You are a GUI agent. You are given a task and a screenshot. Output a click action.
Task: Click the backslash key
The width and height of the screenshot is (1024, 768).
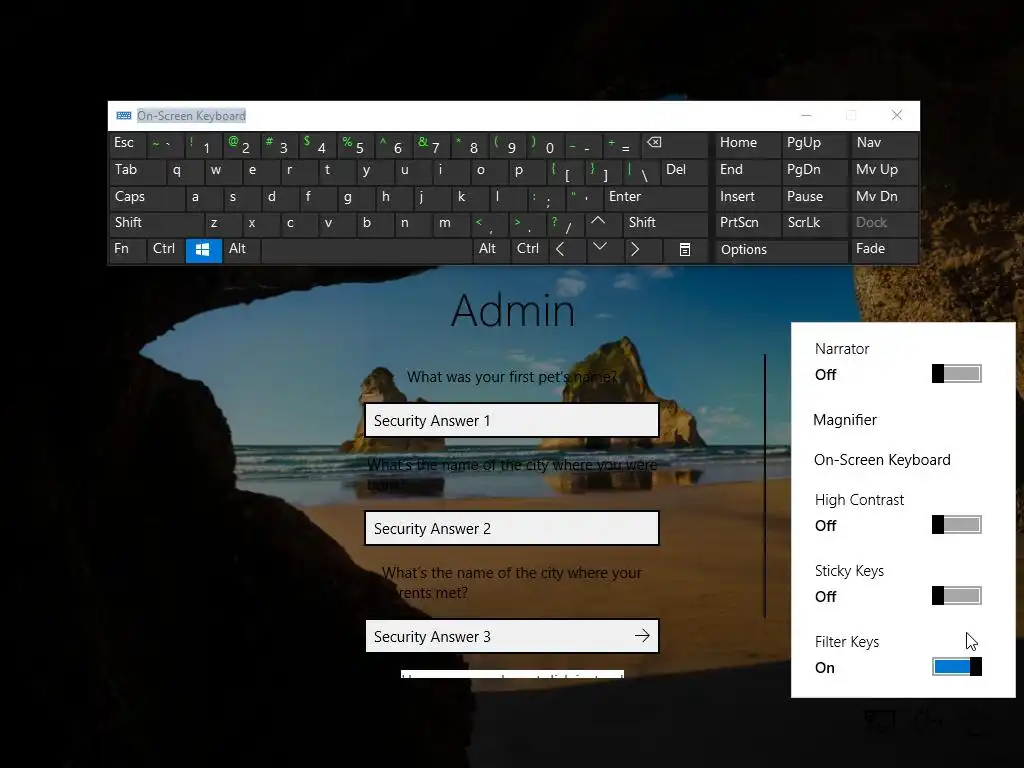click(641, 171)
